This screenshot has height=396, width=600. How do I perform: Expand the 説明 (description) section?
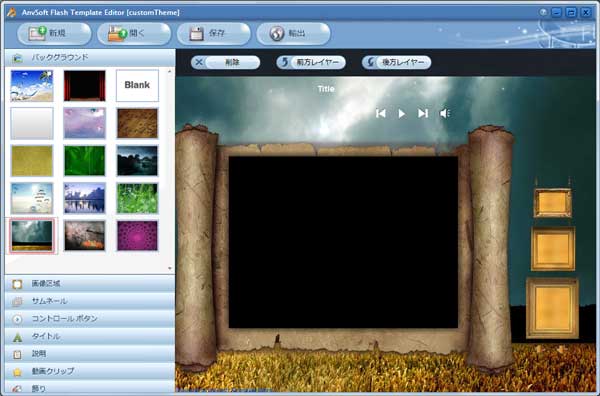click(90, 354)
